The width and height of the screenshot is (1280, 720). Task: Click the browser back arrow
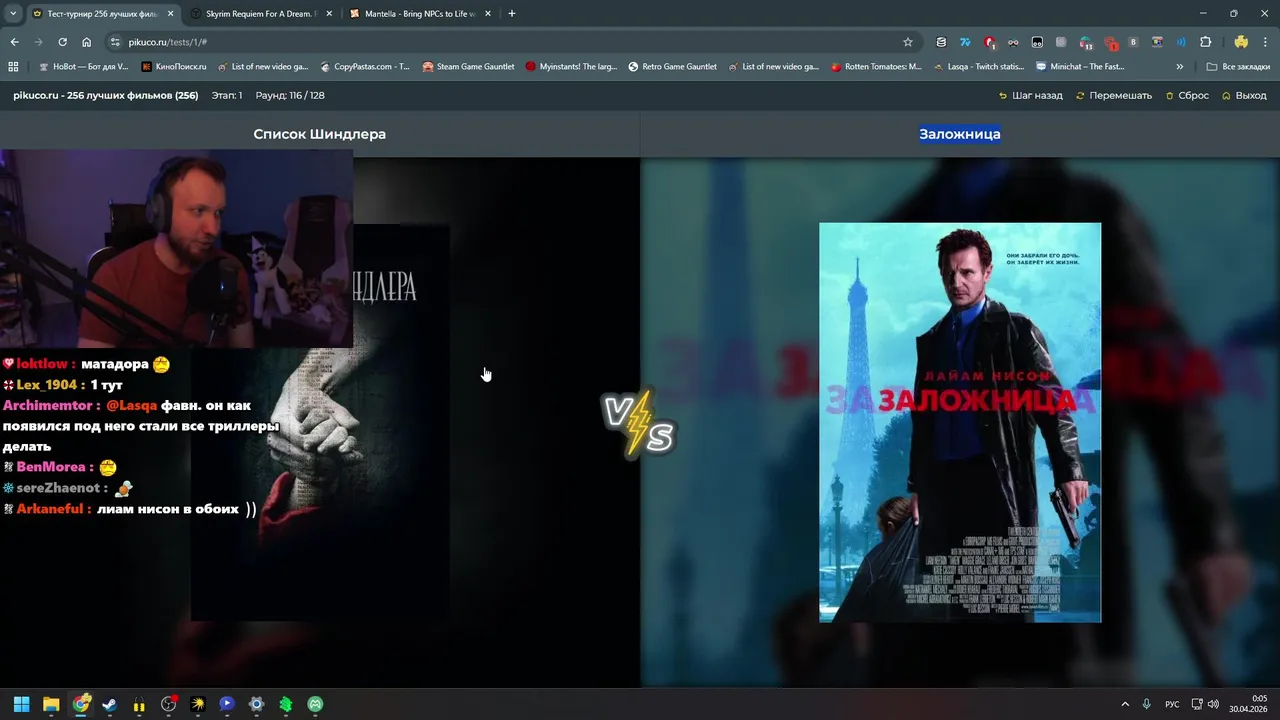pos(14,42)
